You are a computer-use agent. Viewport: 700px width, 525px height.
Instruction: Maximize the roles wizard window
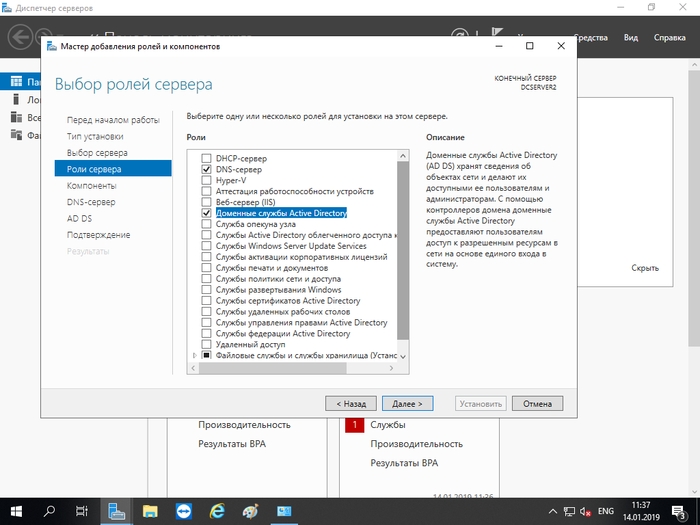click(x=529, y=46)
